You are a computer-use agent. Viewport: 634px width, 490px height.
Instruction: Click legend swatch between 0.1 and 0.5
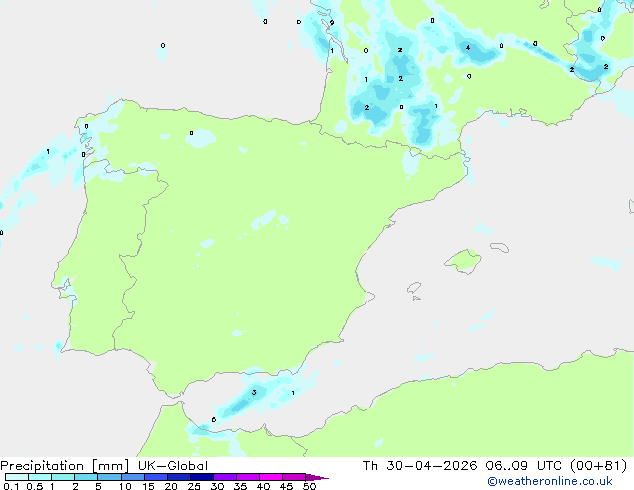point(17,477)
